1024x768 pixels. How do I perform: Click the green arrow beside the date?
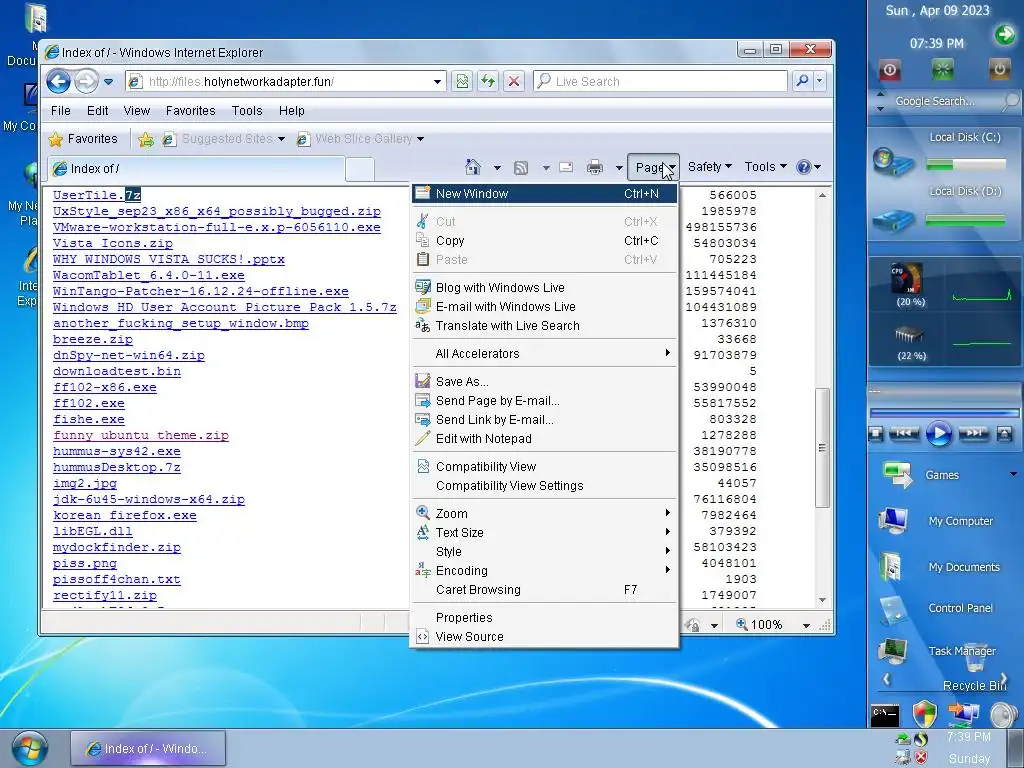click(1005, 34)
